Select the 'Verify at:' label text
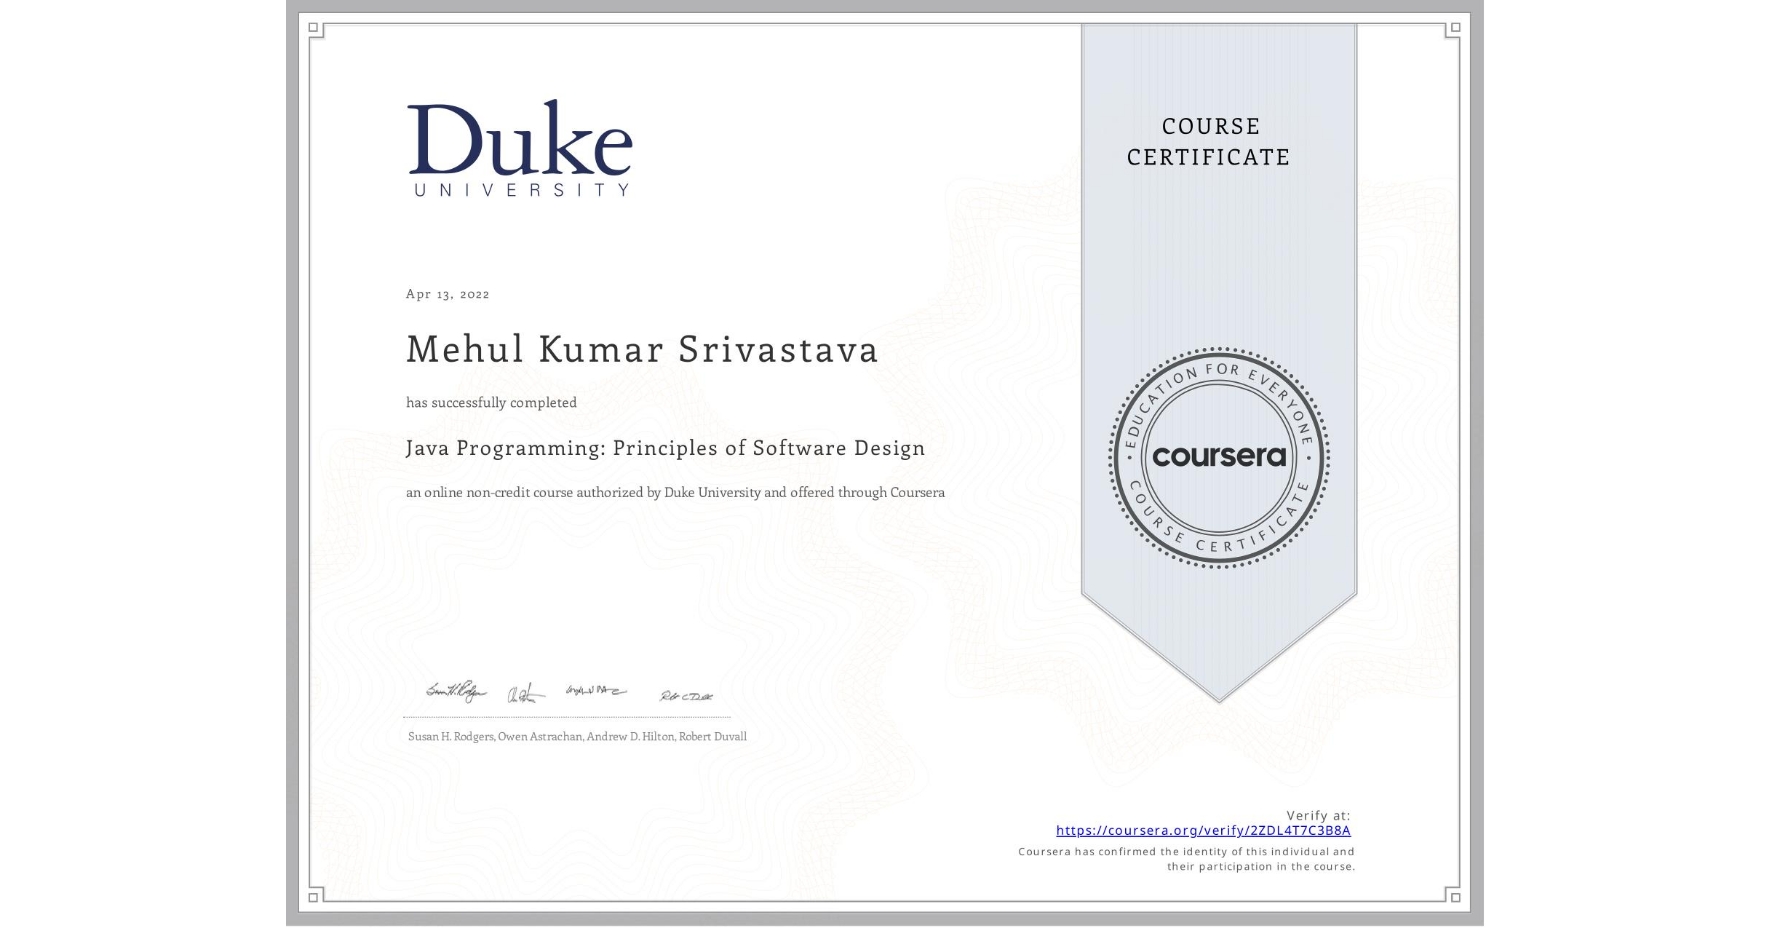 [1317, 814]
